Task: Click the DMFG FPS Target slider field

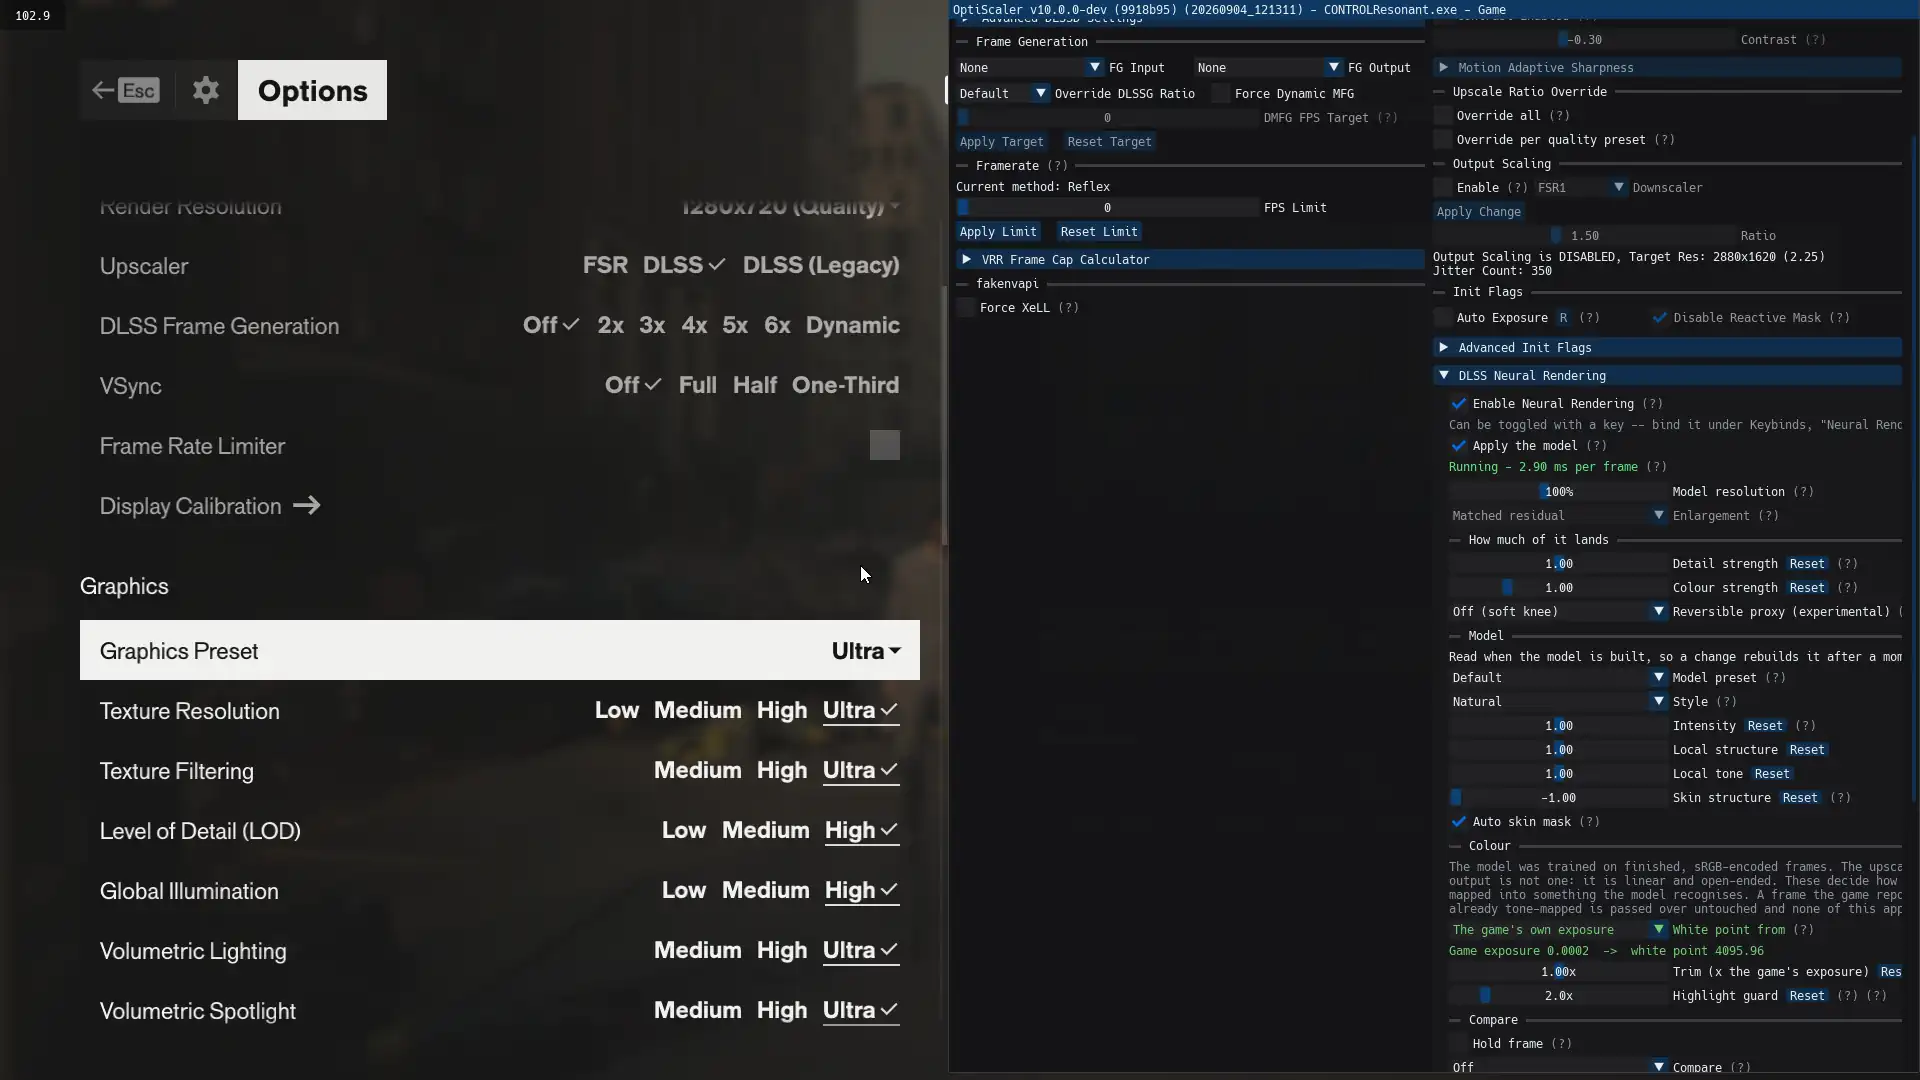Action: pos(1107,118)
